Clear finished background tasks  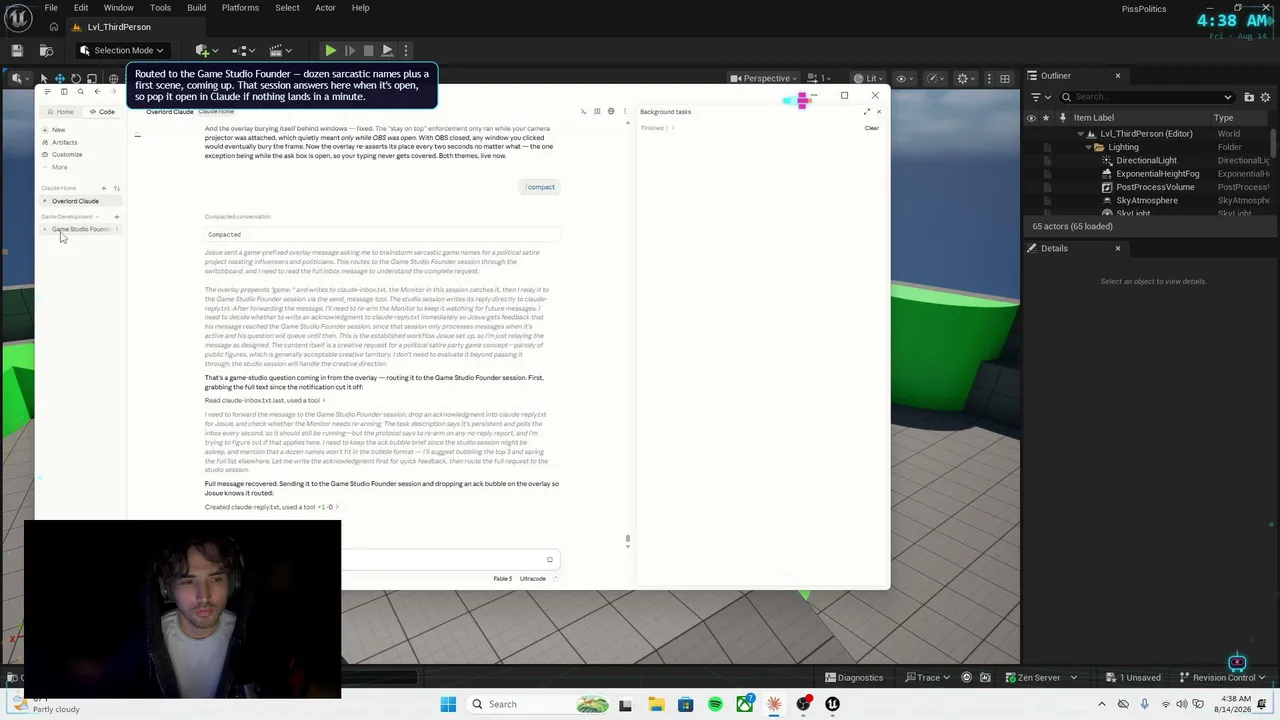tap(871, 128)
